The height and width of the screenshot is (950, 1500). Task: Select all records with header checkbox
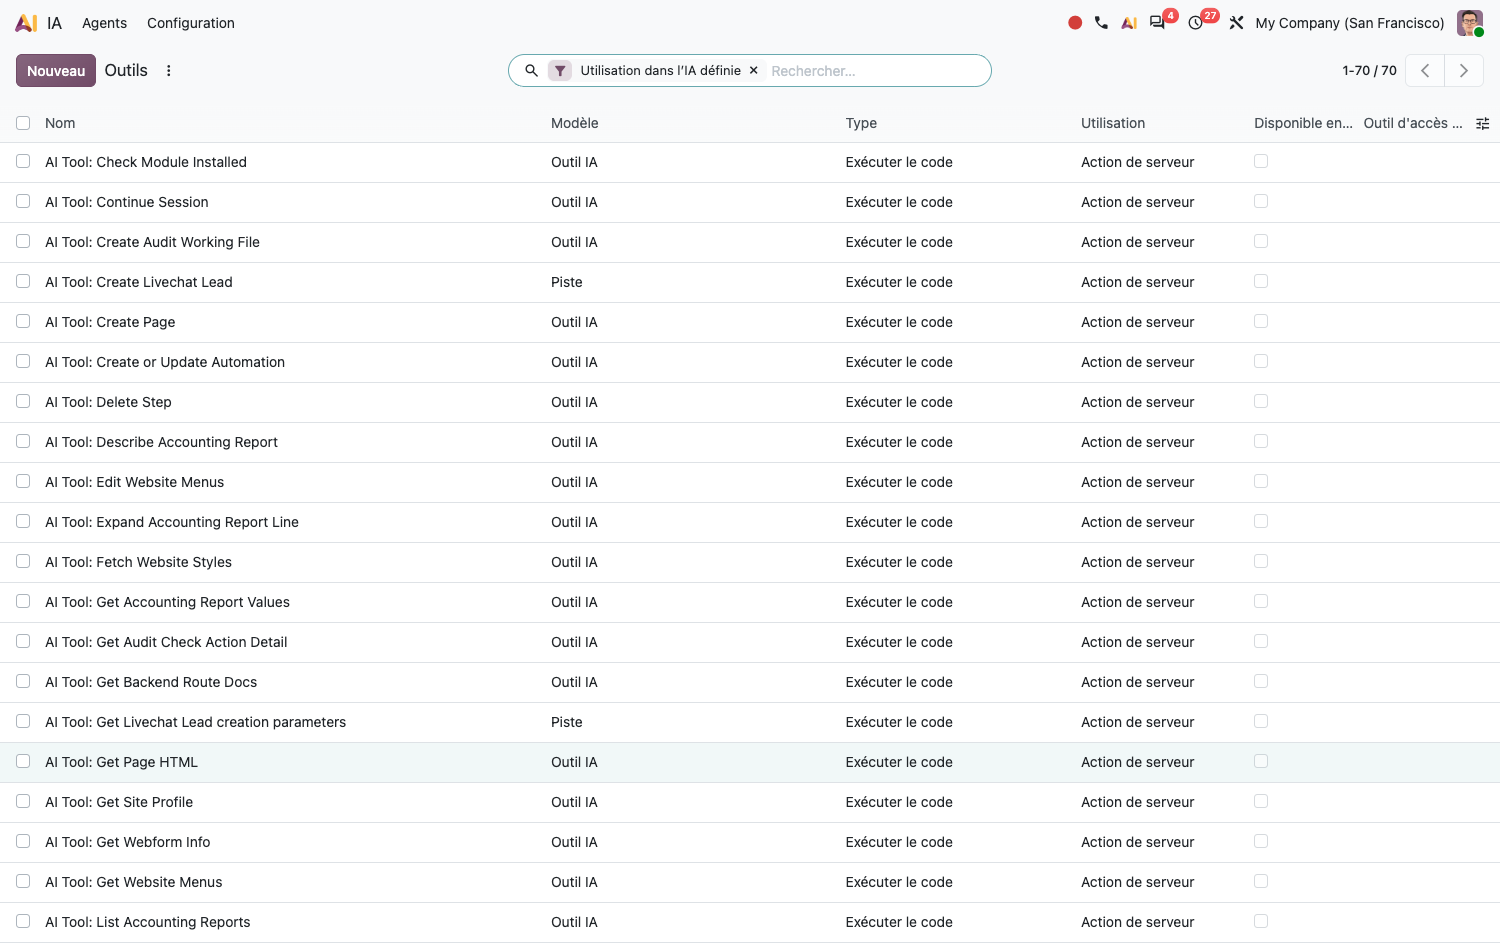(x=23, y=123)
